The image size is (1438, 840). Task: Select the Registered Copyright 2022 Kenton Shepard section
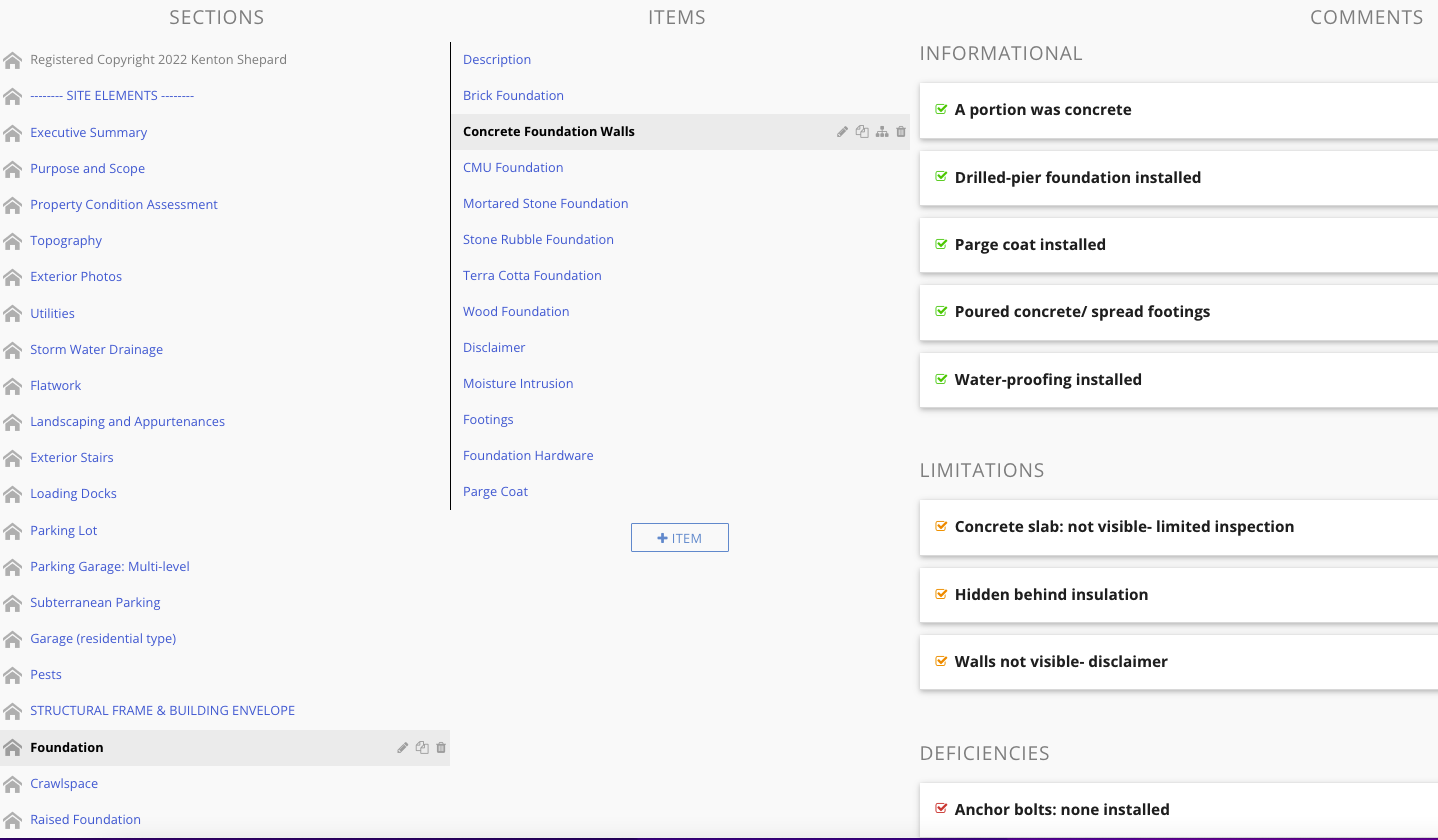pyautogui.click(x=158, y=60)
